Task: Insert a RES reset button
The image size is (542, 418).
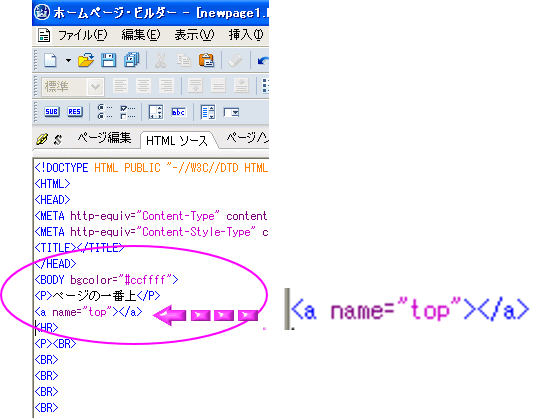Action: pyautogui.click(x=75, y=112)
